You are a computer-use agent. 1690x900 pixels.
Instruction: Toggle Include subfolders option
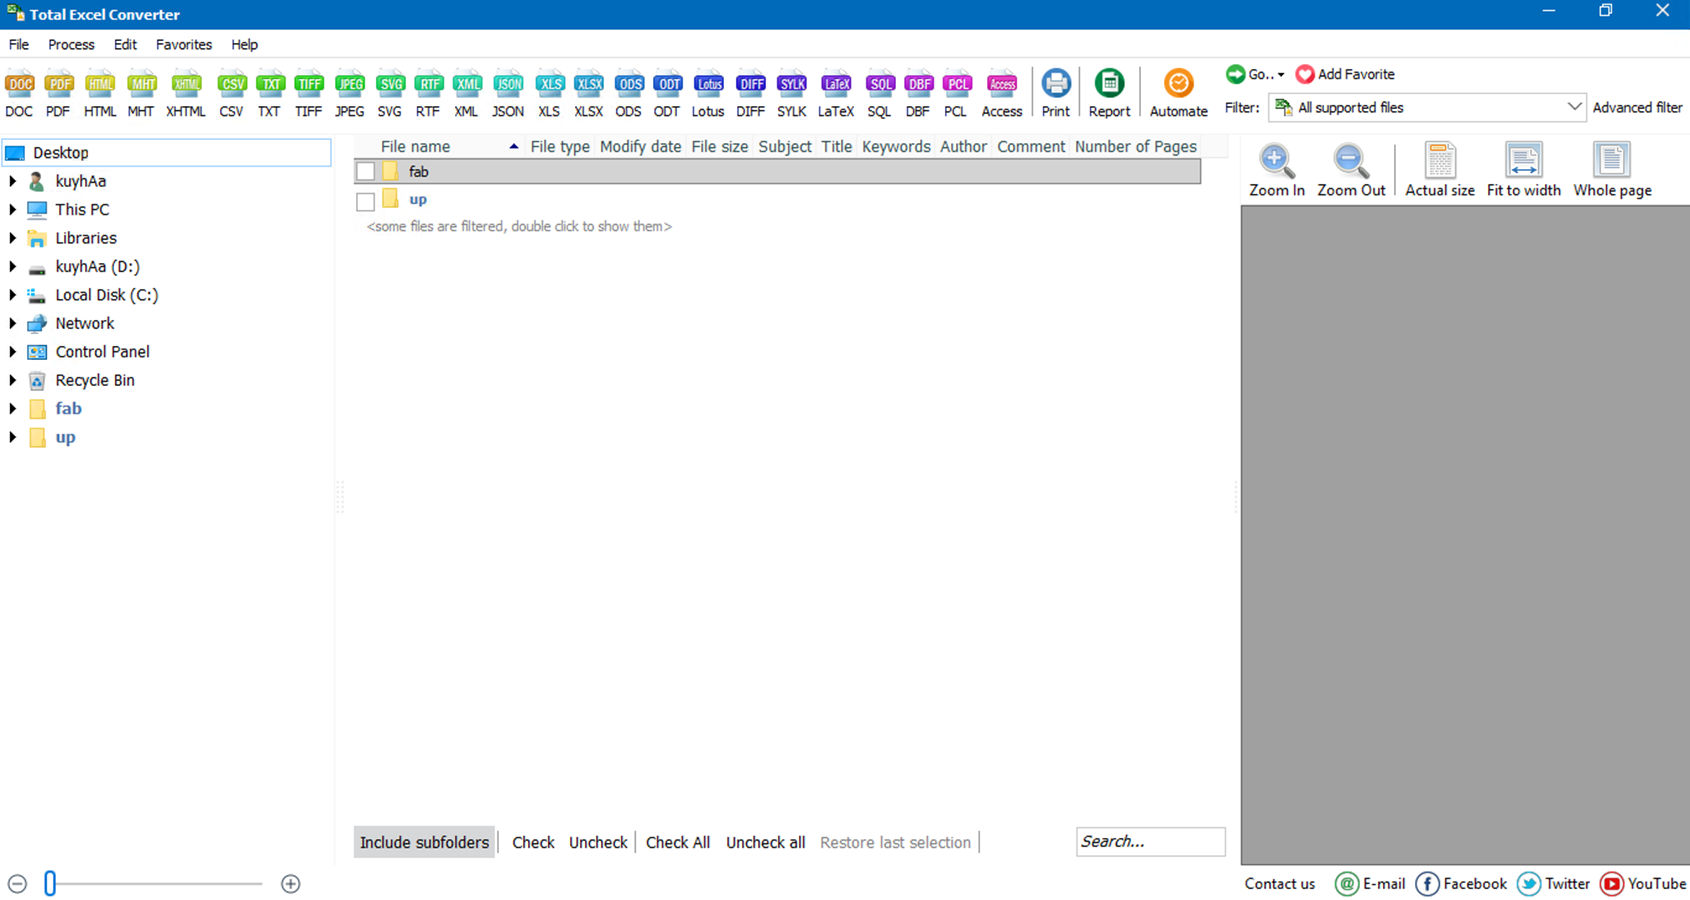click(424, 842)
